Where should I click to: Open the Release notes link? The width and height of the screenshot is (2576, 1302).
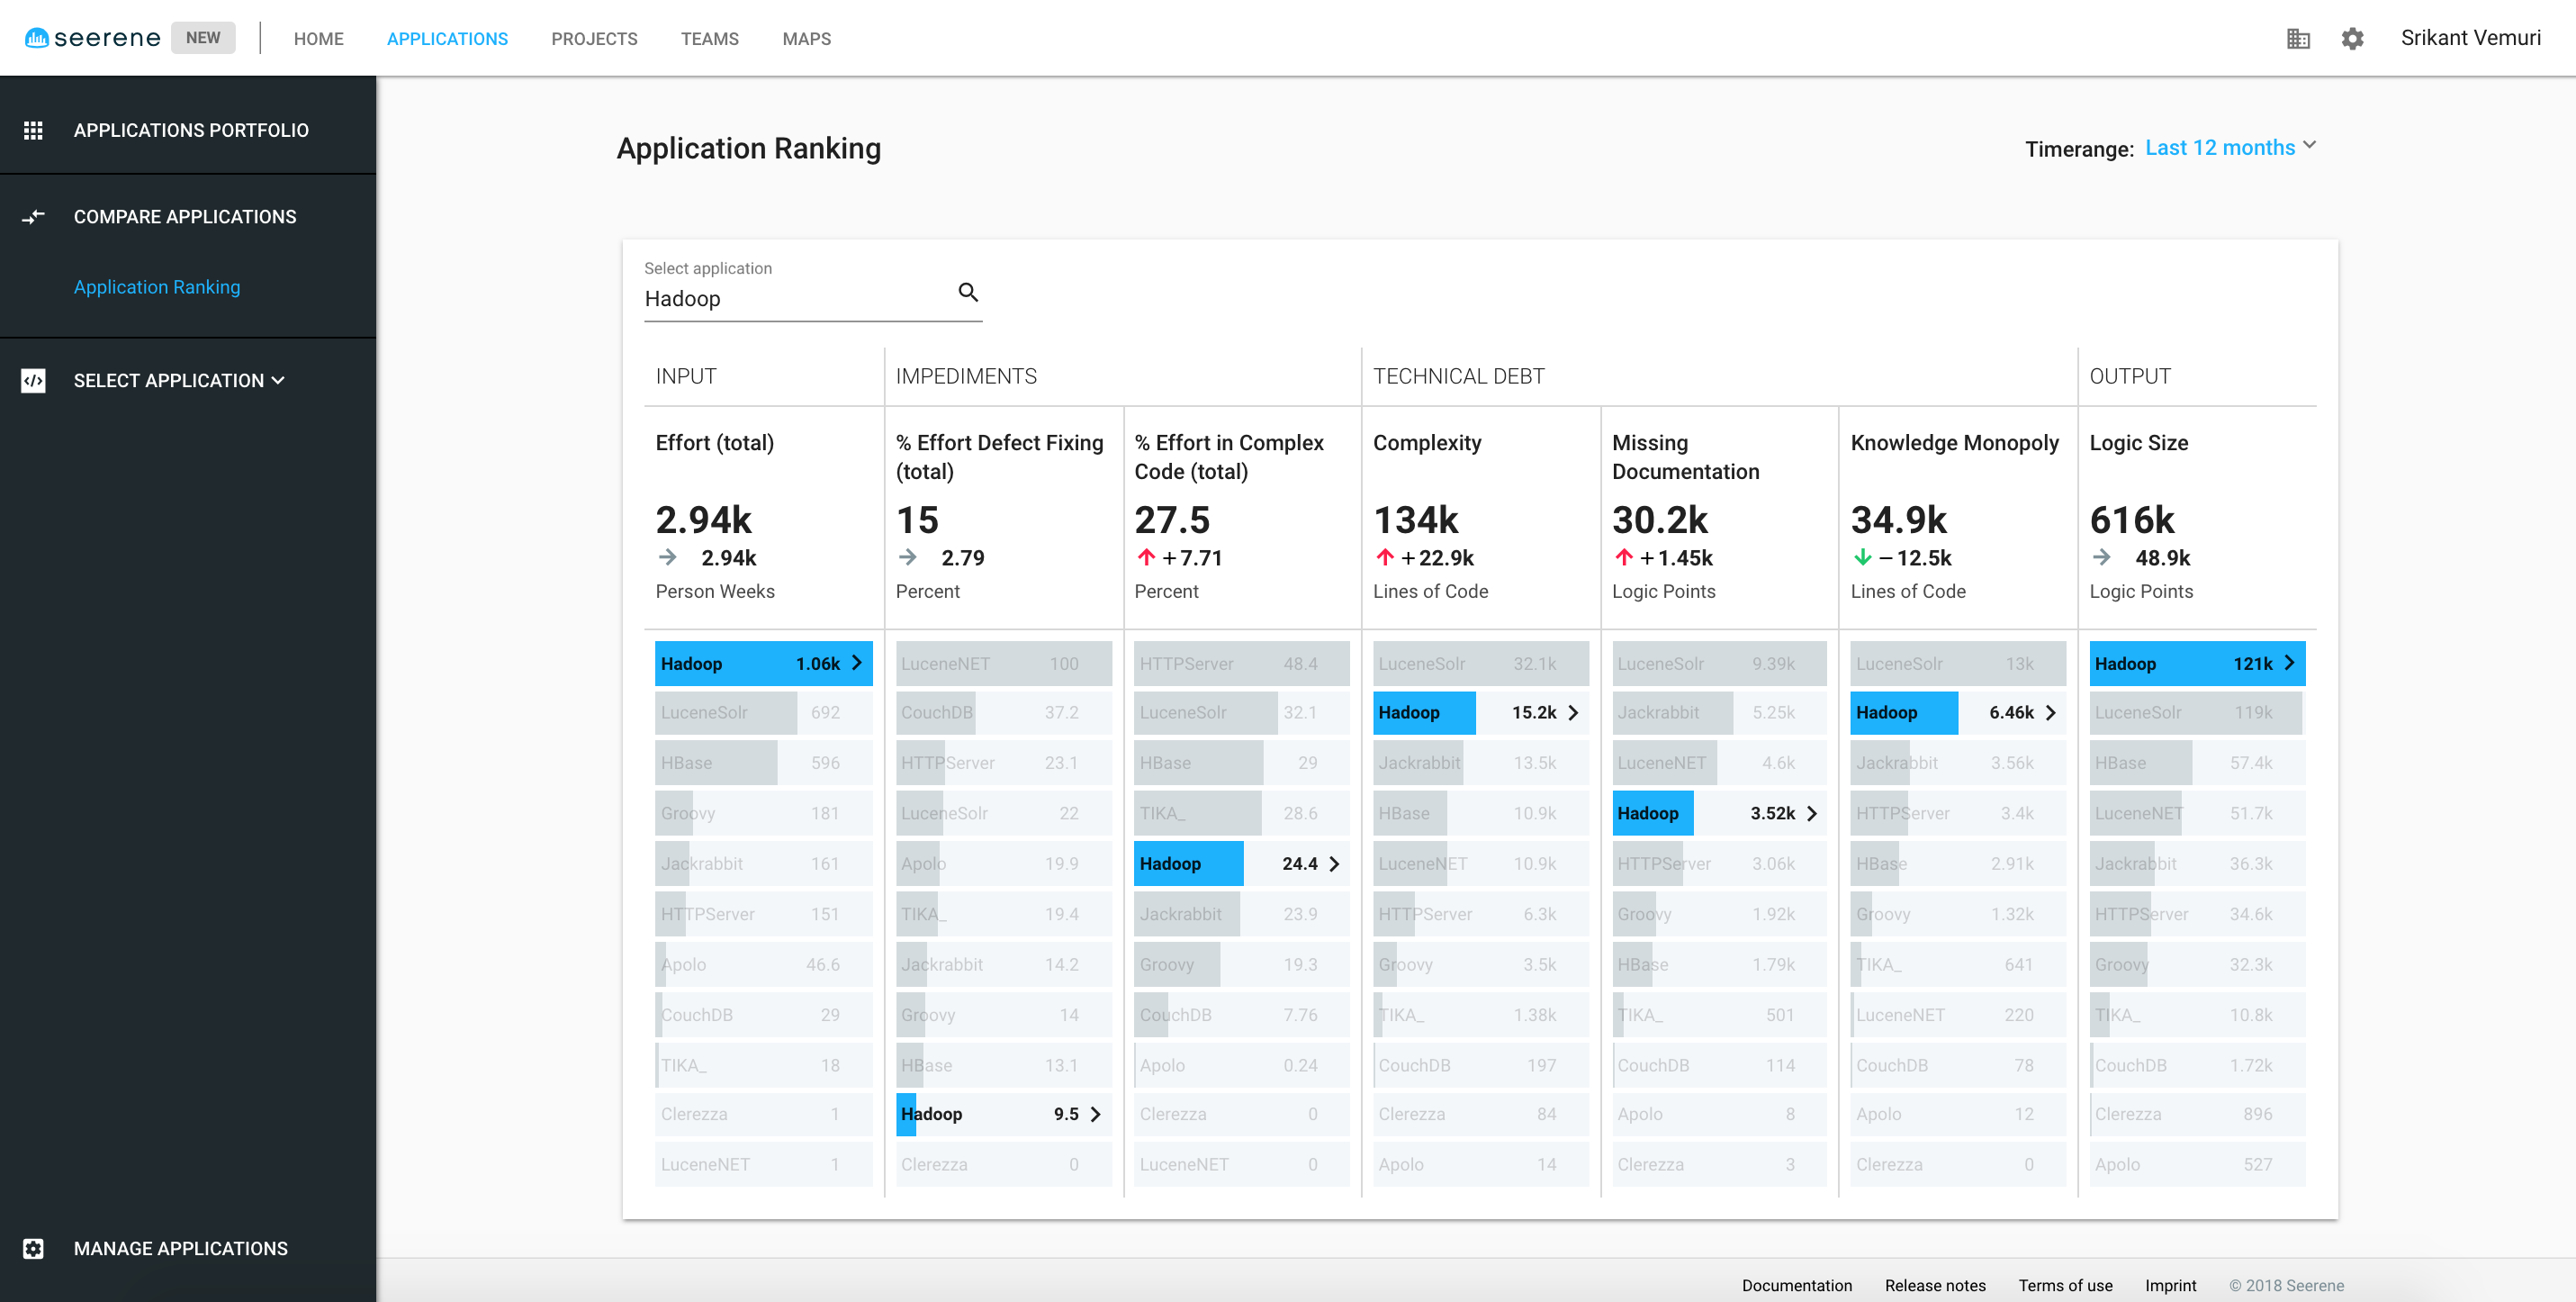(1934, 1285)
